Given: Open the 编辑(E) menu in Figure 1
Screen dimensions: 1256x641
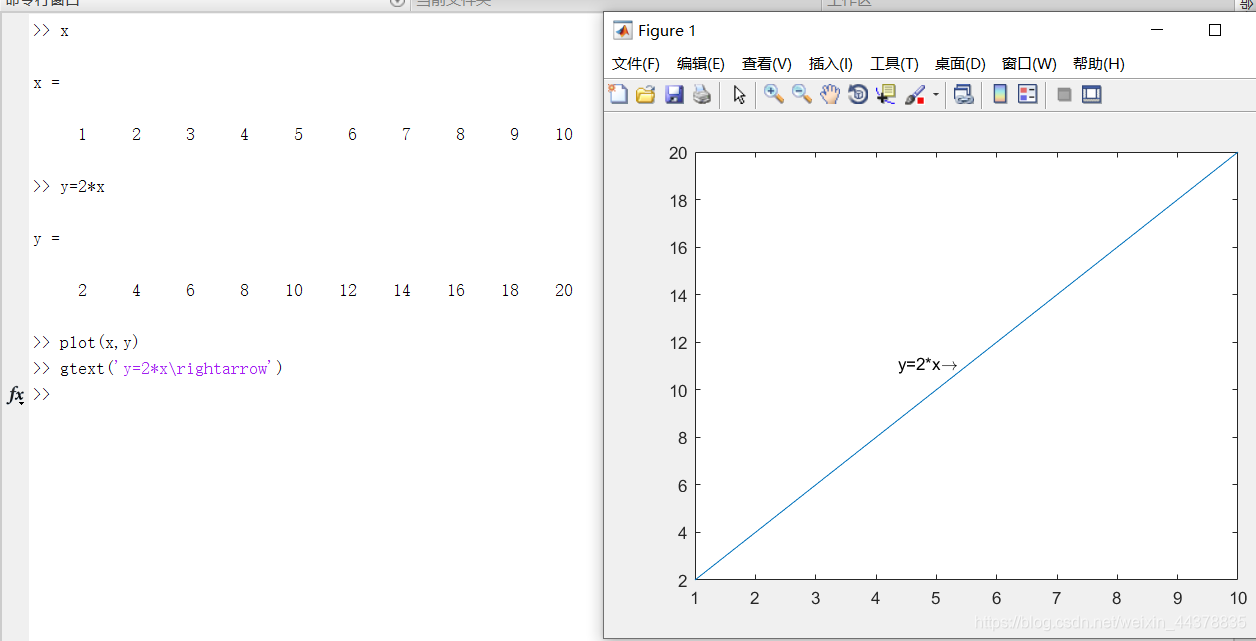Looking at the screenshot, I should click(x=701, y=64).
